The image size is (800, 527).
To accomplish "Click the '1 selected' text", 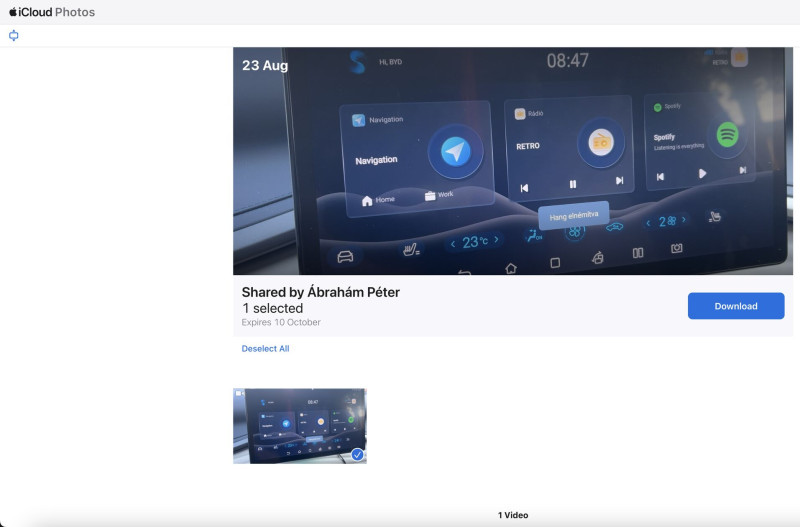I will coord(272,308).
